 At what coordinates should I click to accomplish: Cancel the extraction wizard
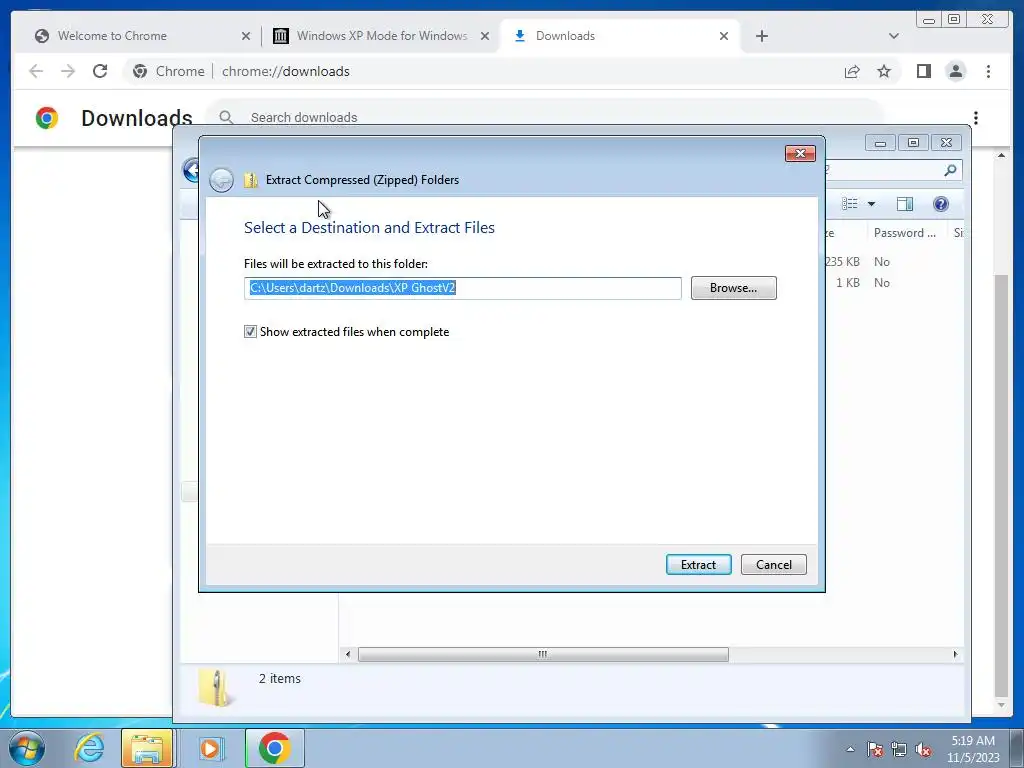pos(773,564)
